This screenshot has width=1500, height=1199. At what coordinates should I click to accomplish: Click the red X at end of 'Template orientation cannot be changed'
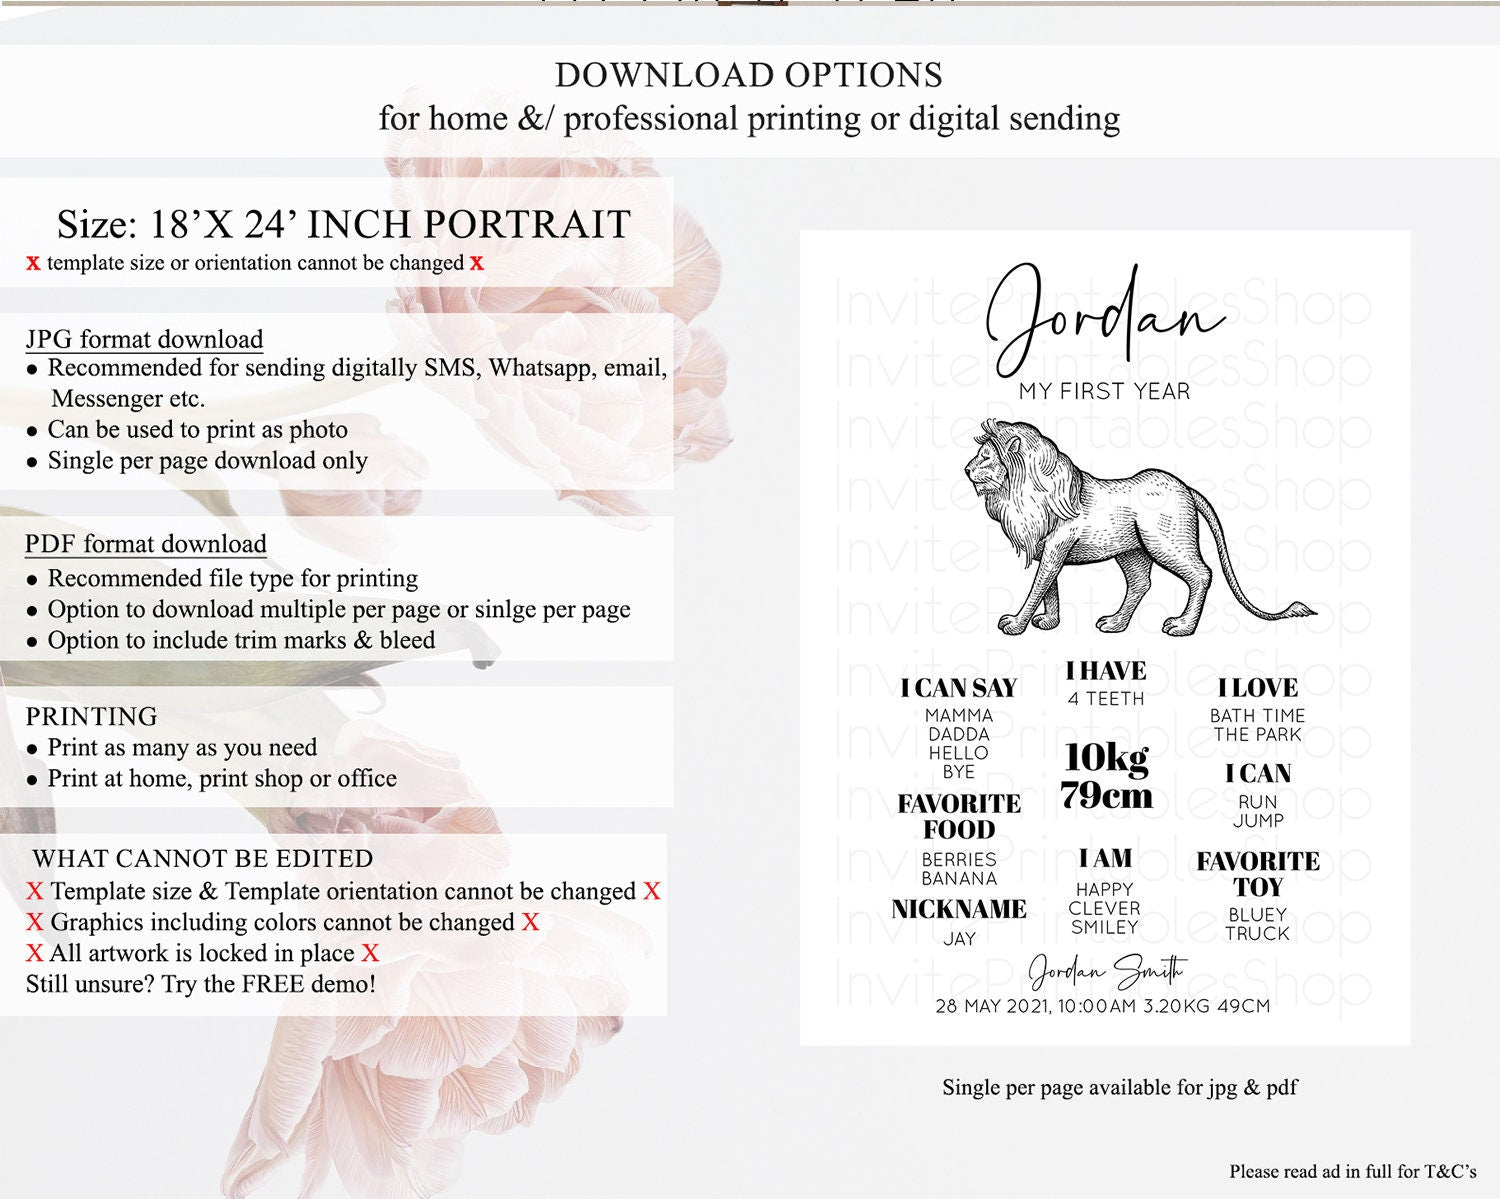coord(652,891)
